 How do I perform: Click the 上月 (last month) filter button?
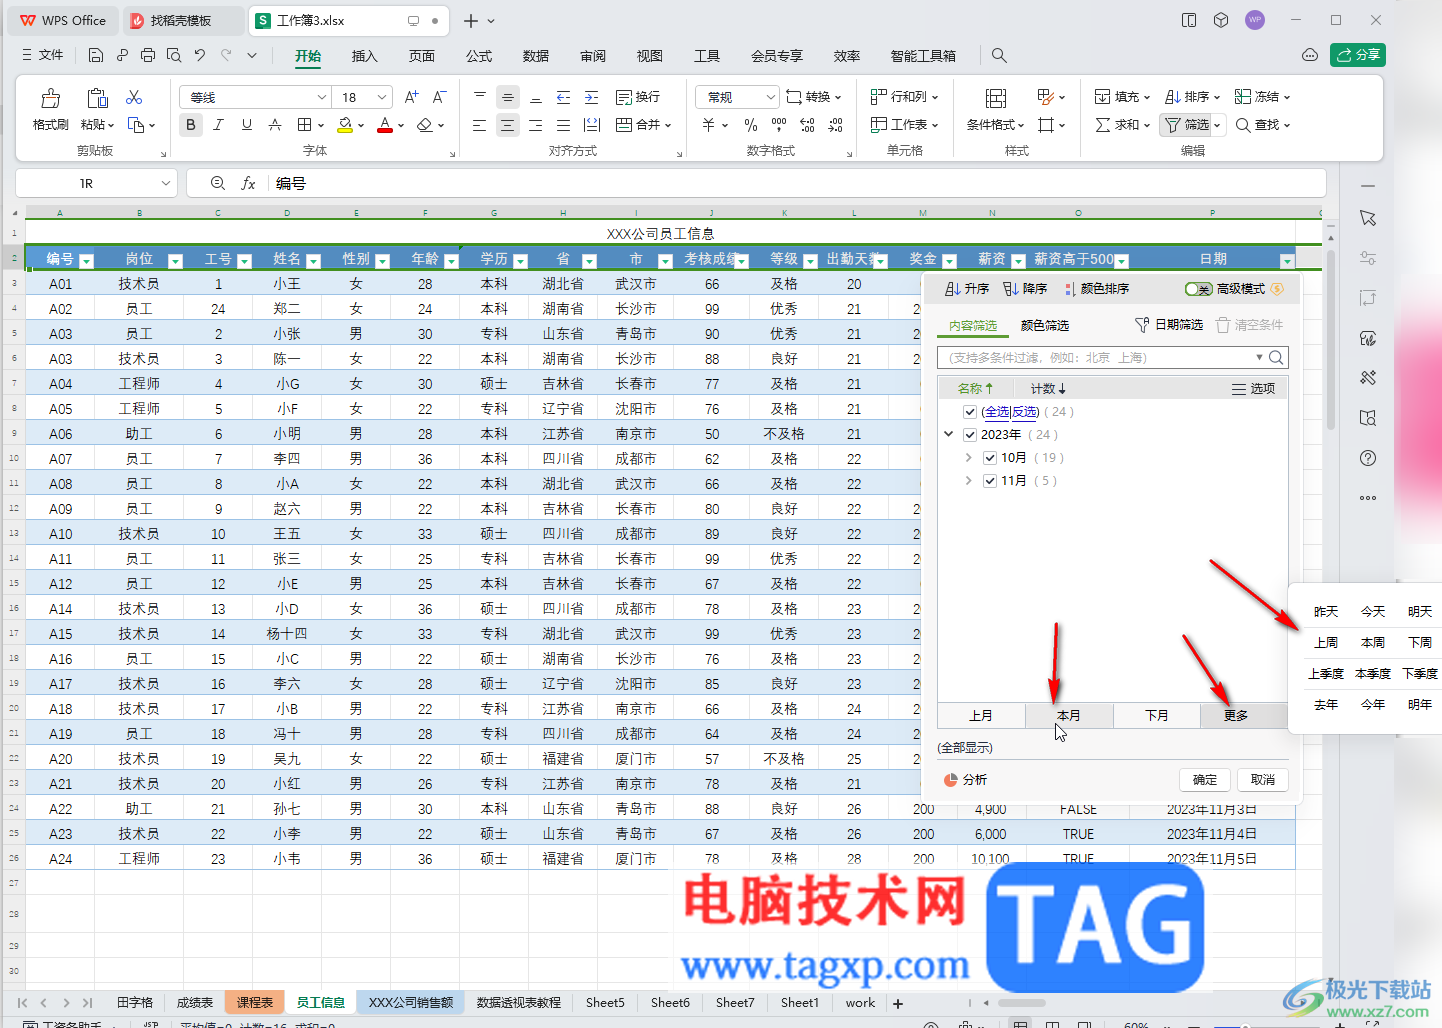(981, 716)
